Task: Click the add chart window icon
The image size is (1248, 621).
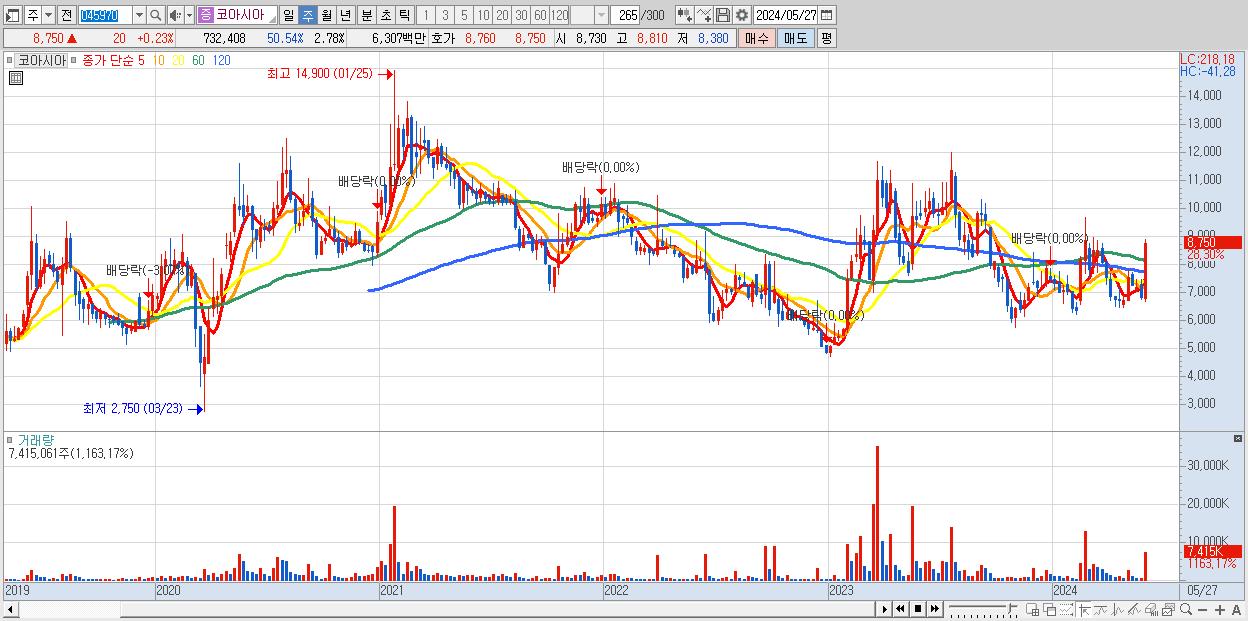Action: tap(1033, 609)
